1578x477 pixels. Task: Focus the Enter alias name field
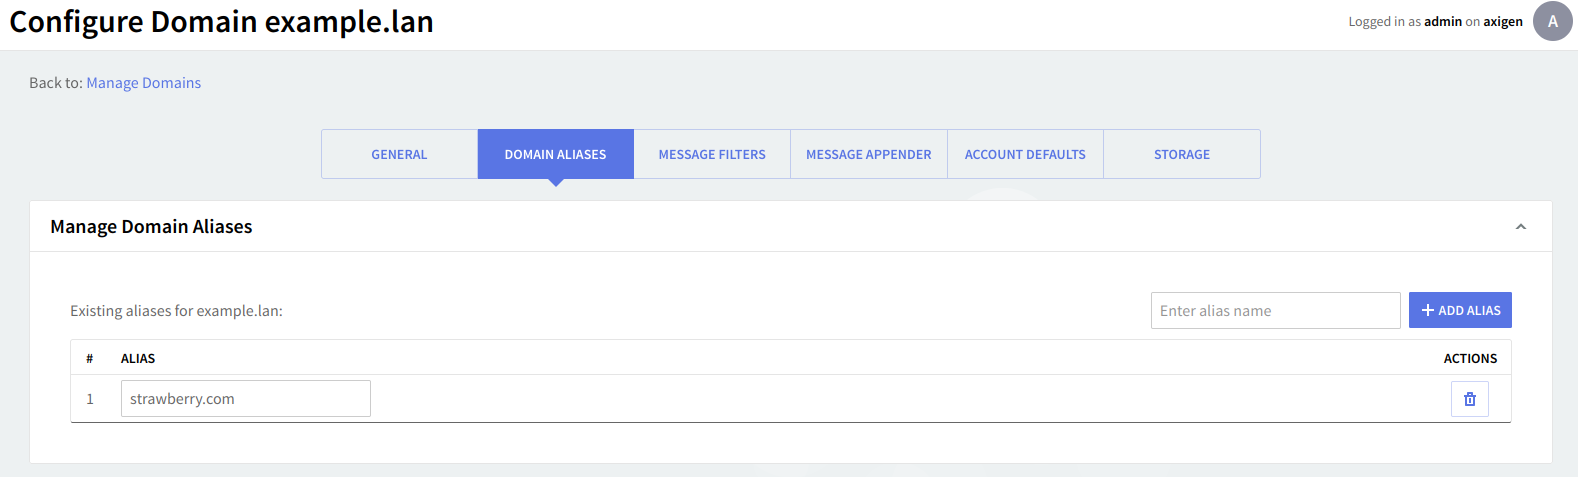tap(1275, 310)
